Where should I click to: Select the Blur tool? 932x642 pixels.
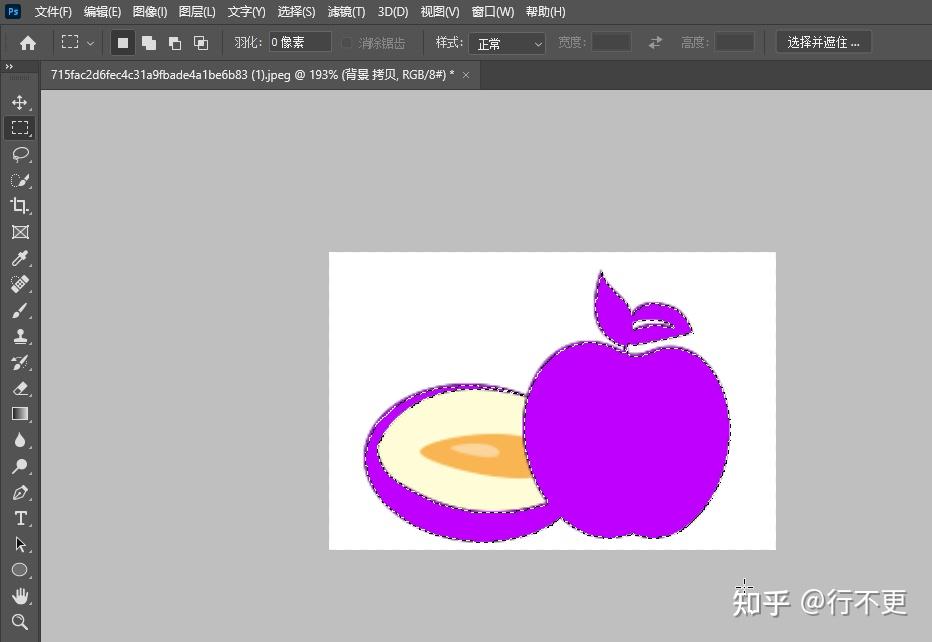tap(20, 440)
